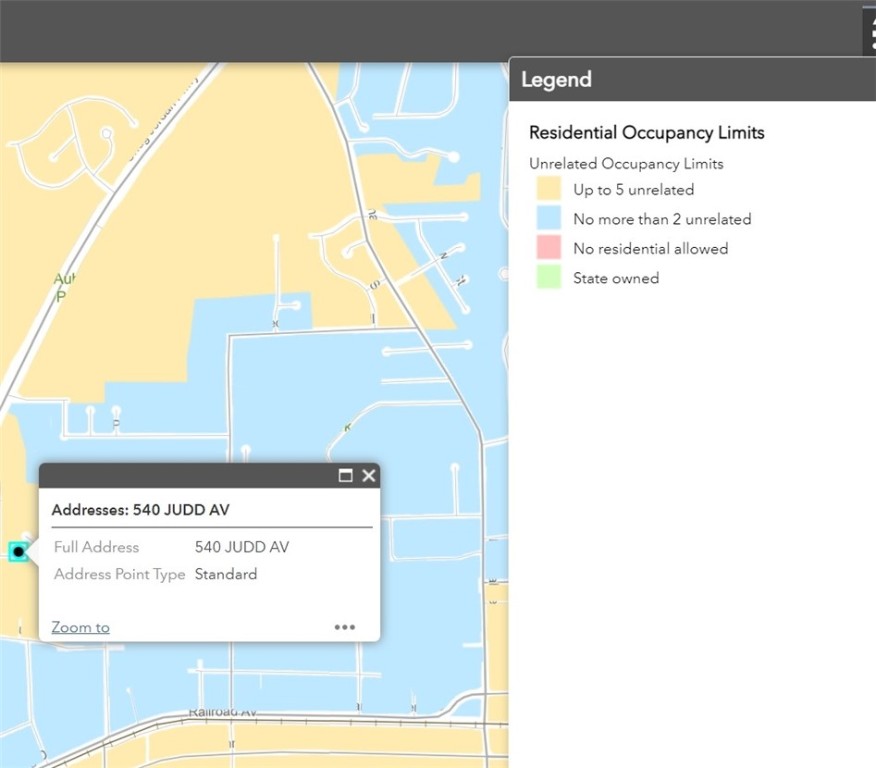Click the 'No residential allowed' legend label

click(650, 248)
